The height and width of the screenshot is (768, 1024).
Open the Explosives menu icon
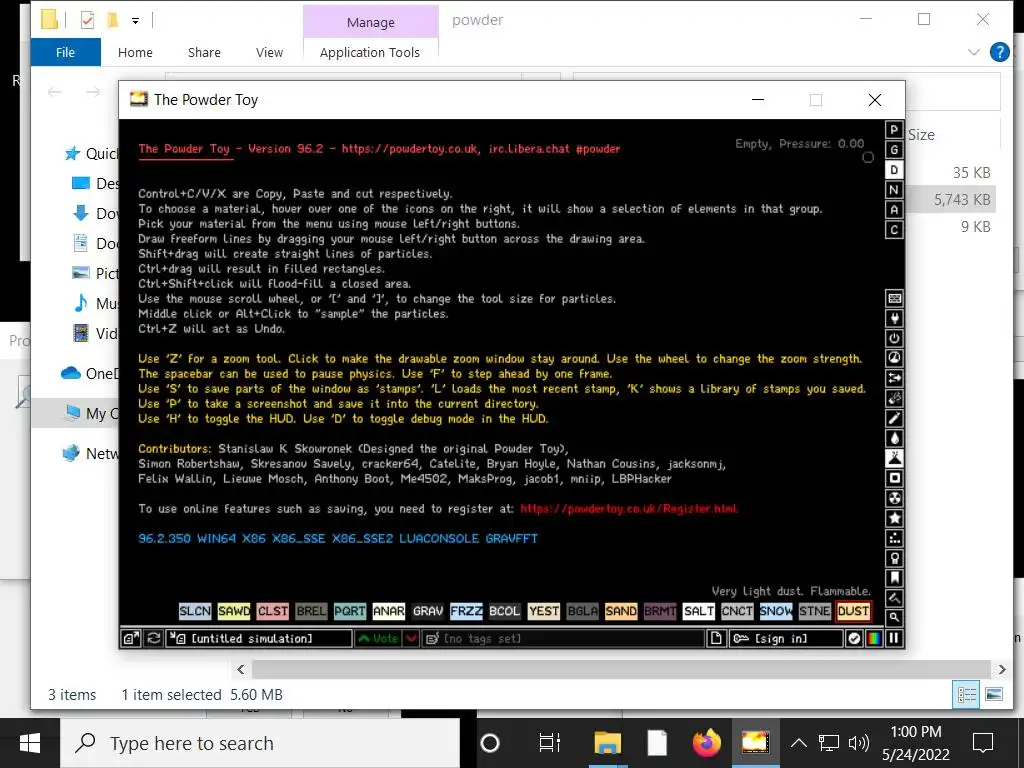pyautogui.click(x=894, y=398)
